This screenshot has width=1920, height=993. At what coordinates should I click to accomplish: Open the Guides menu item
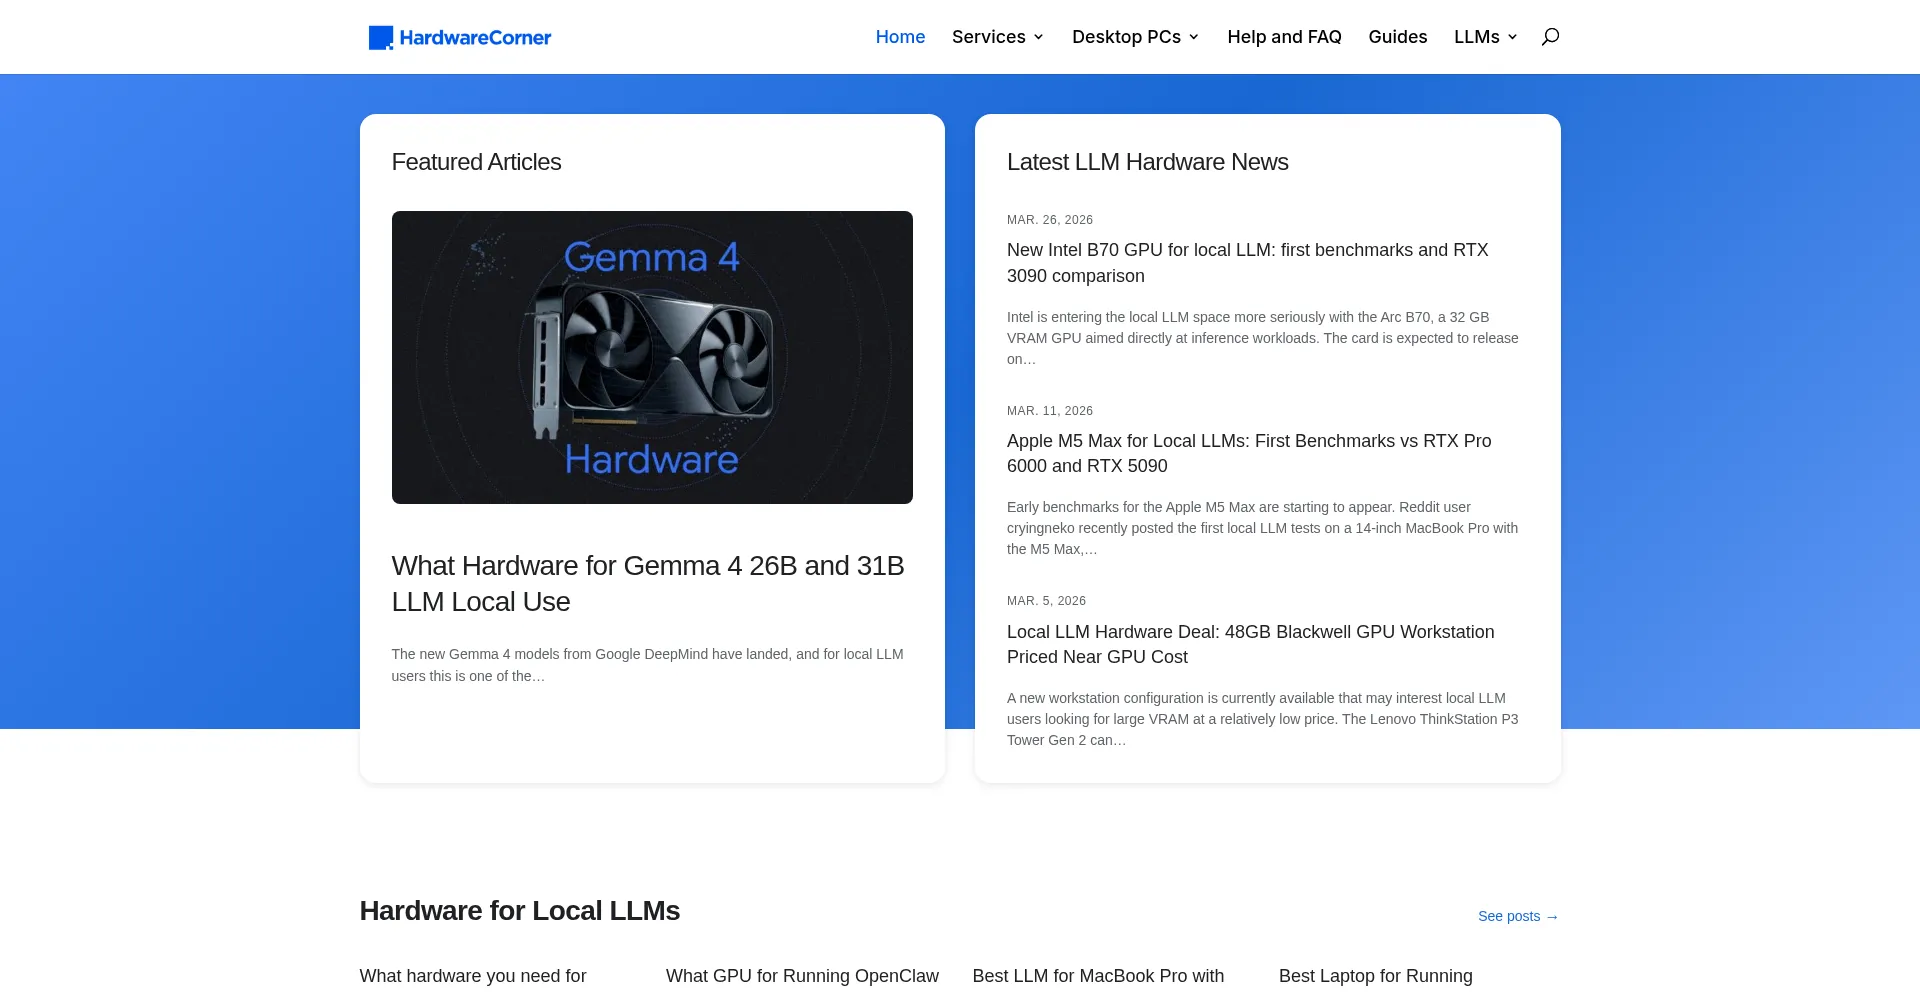[1397, 37]
